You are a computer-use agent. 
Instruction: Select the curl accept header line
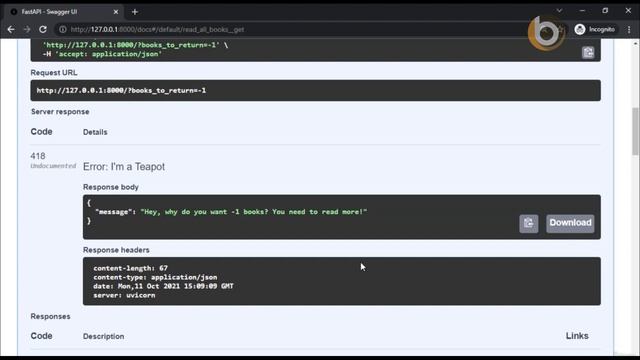102,54
